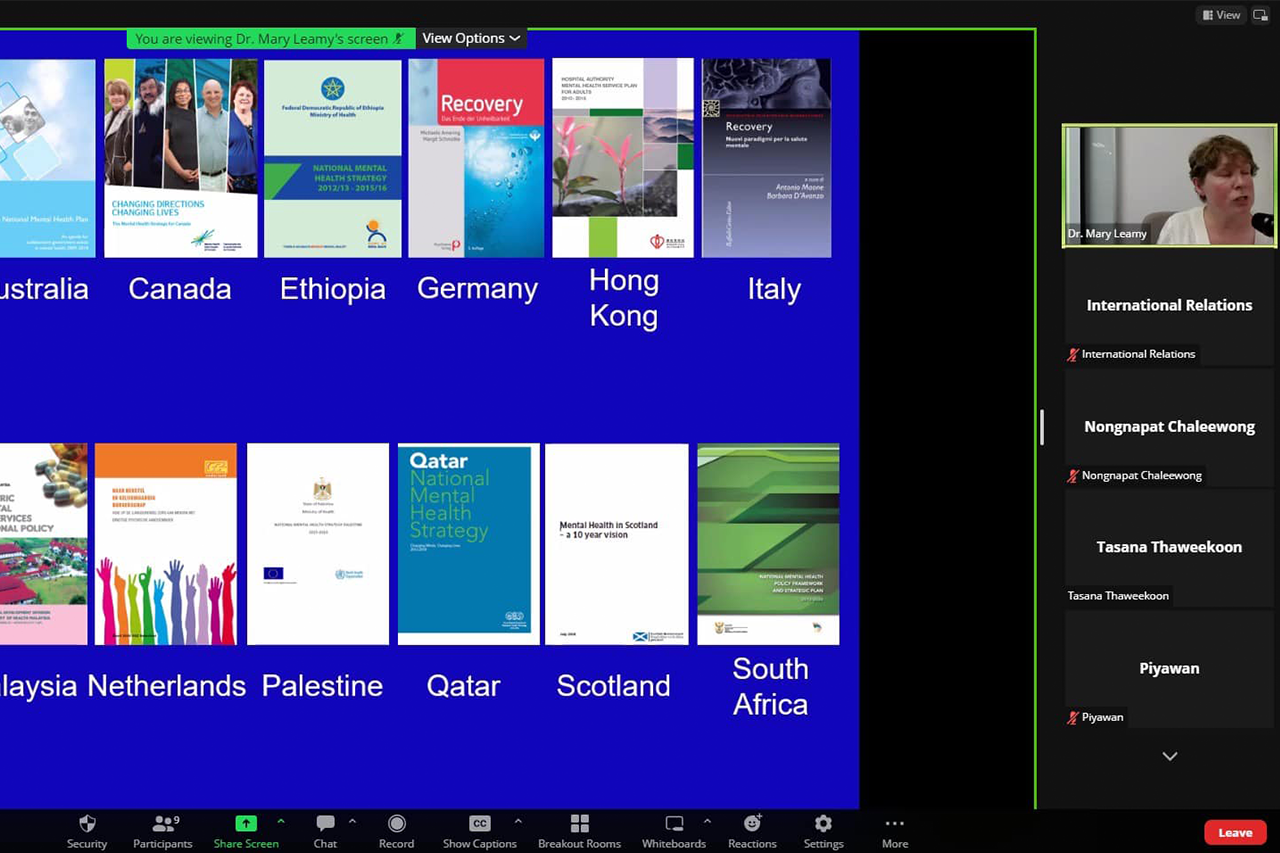The height and width of the screenshot is (853, 1280).
Task: Click the Italy Recovery book cover
Action: click(x=766, y=158)
